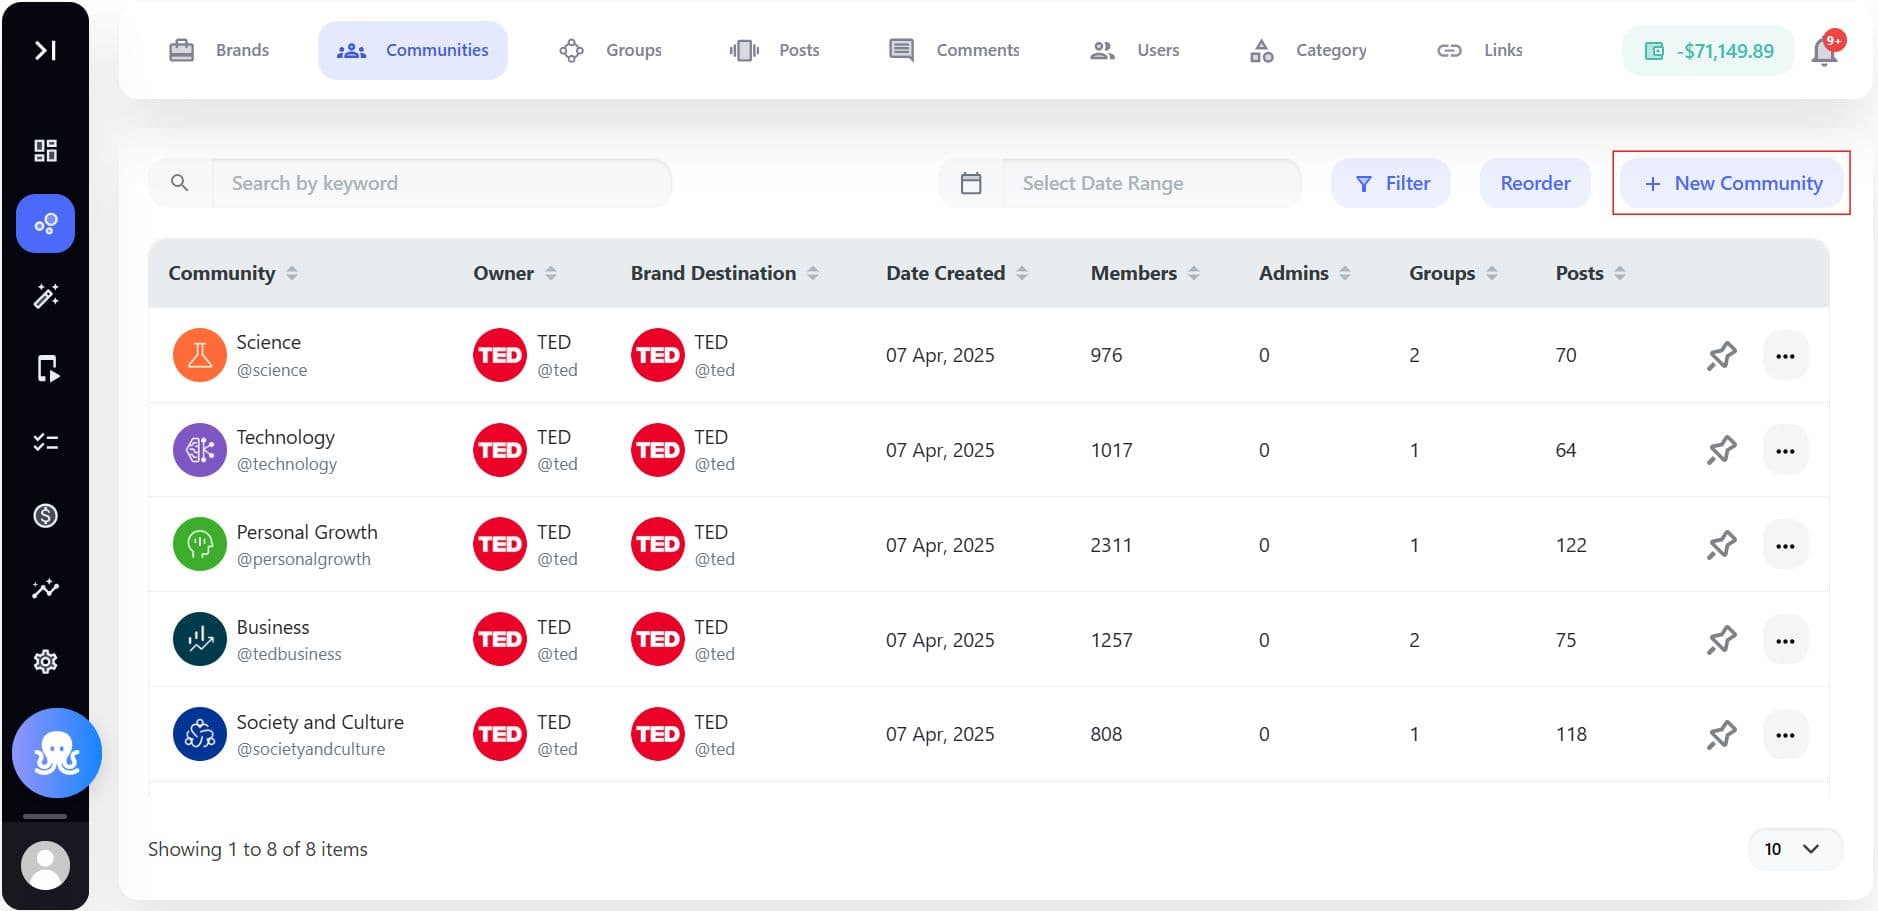
Task: Open the dashboard grid icon in sidebar
Action: pos(45,150)
